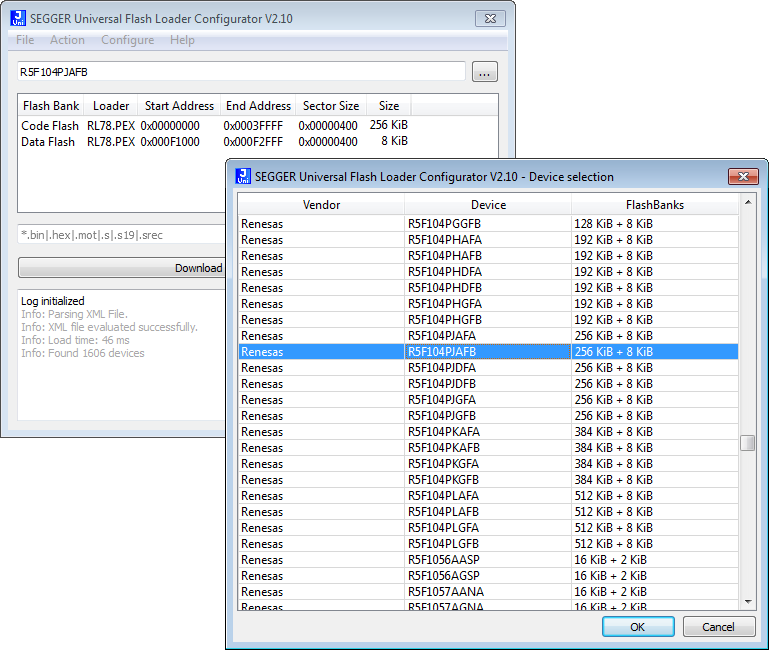Select device R5F104PHDFB
769x650 pixels.
tap(488, 288)
